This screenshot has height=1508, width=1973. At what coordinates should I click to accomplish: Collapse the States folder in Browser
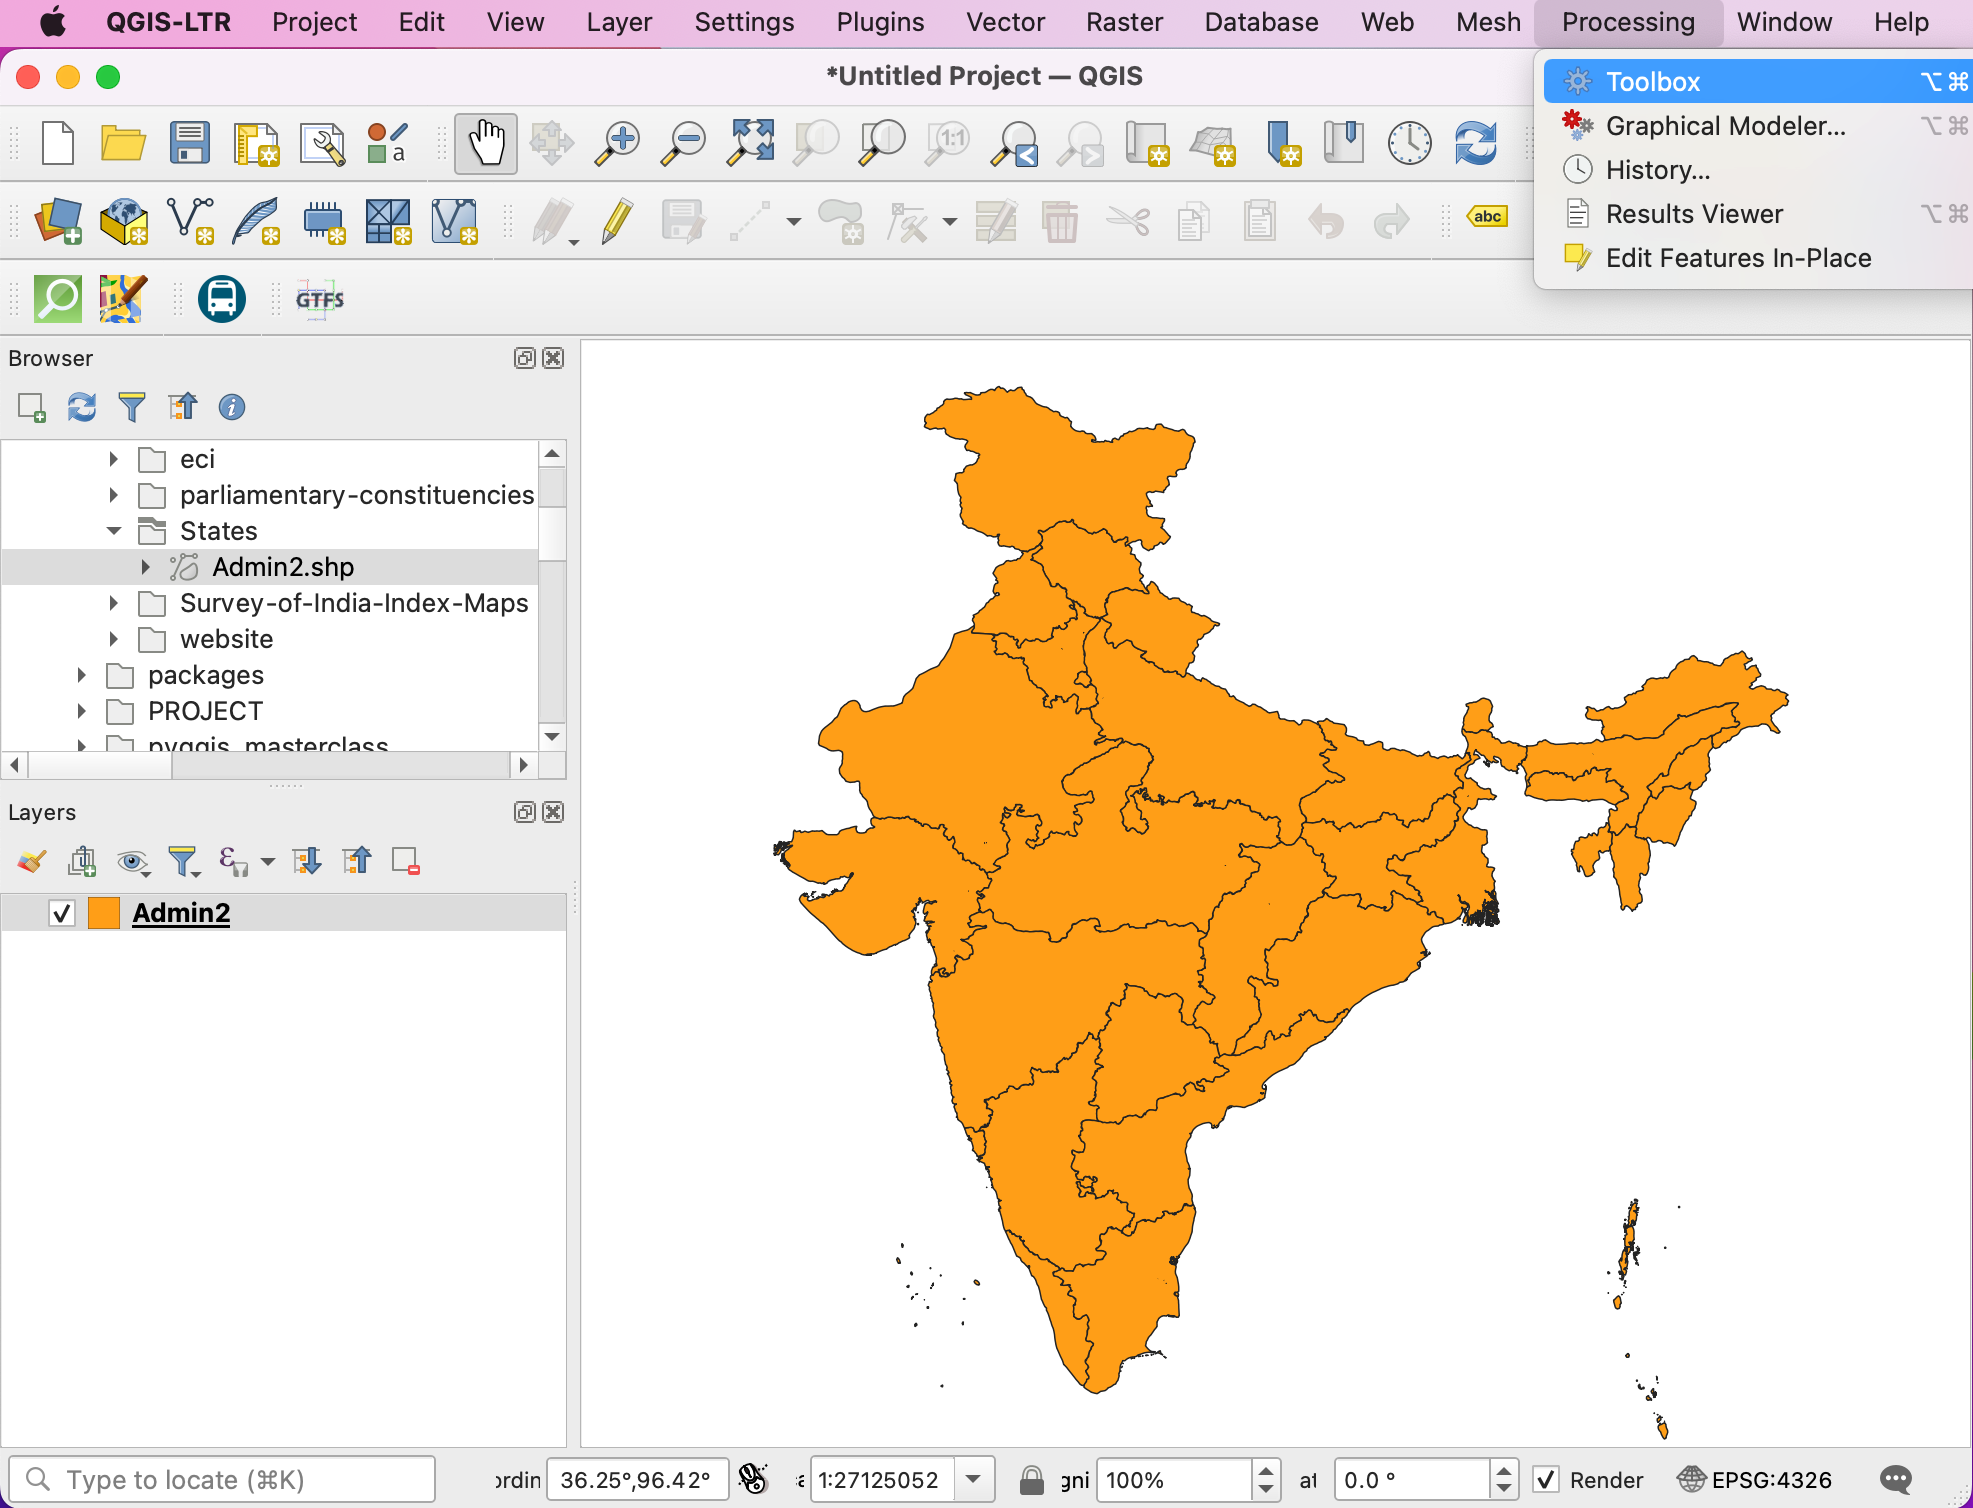coord(114,531)
